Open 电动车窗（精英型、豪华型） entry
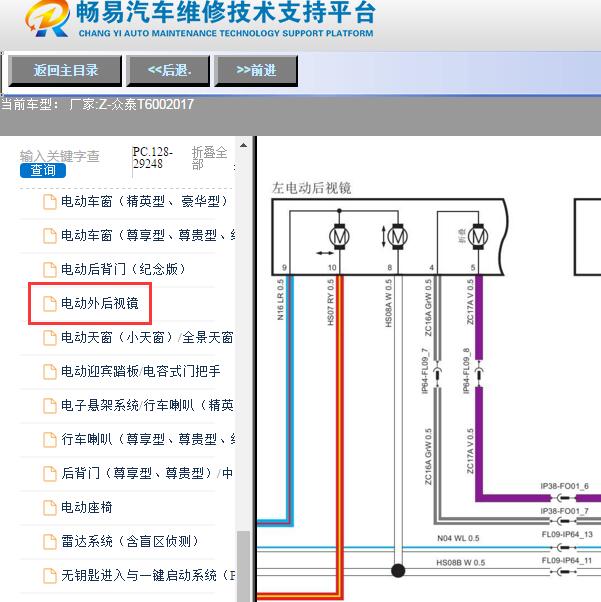The width and height of the screenshot is (601, 602). (144, 201)
